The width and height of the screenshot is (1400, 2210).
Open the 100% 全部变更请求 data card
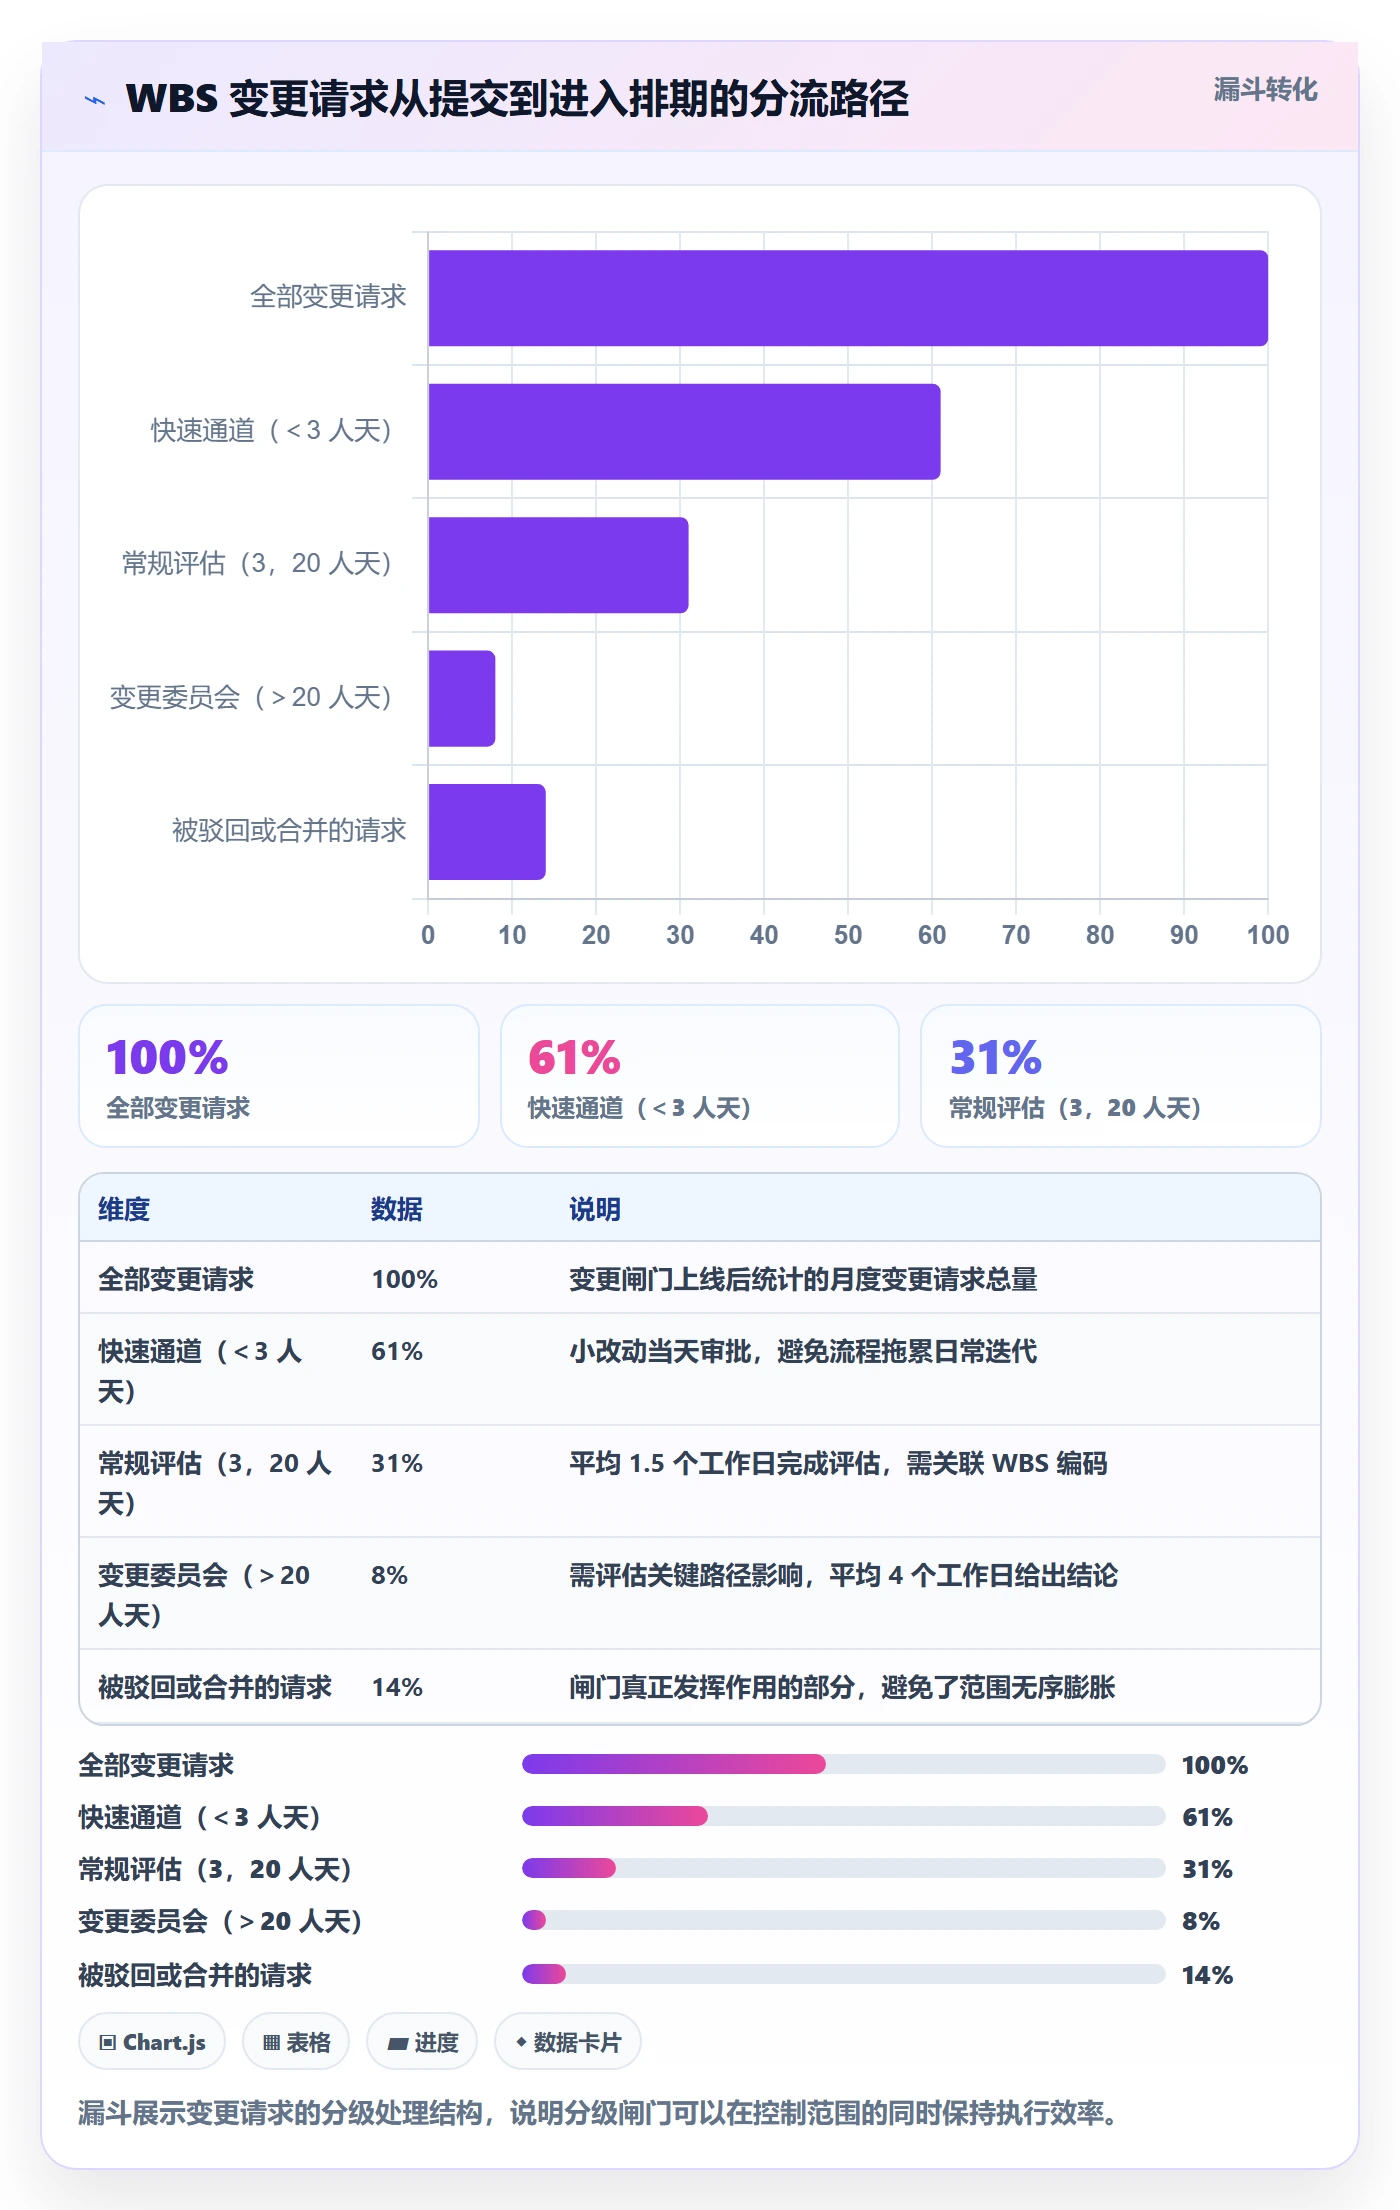point(279,1076)
